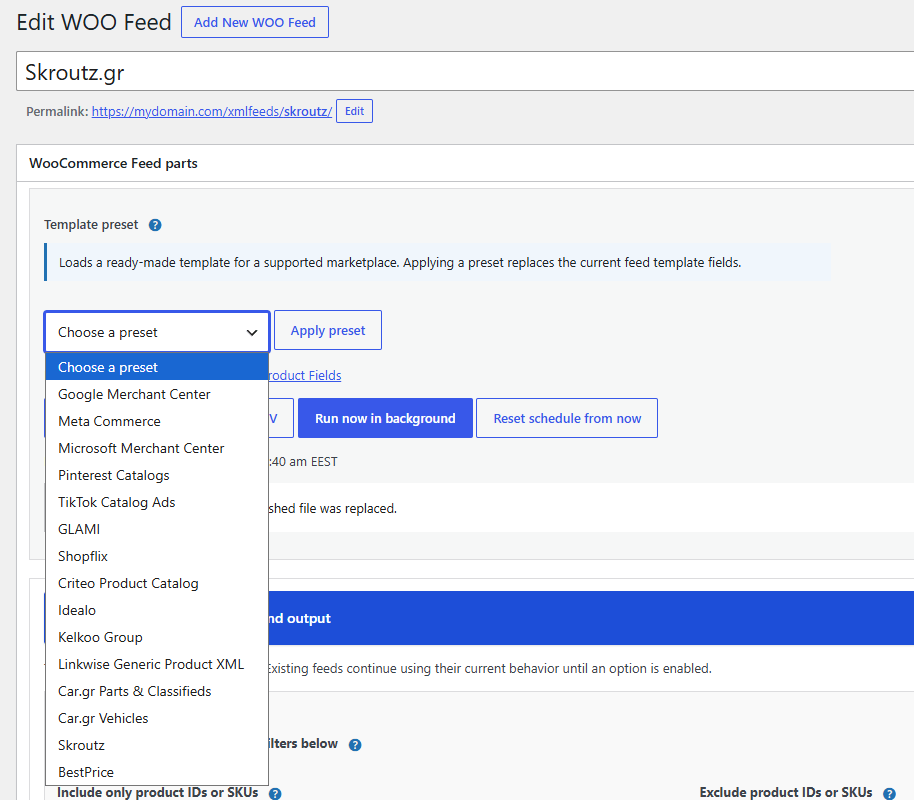Open the Product Fields link
This screenshot has width=914, height=800.
point(304,376)
